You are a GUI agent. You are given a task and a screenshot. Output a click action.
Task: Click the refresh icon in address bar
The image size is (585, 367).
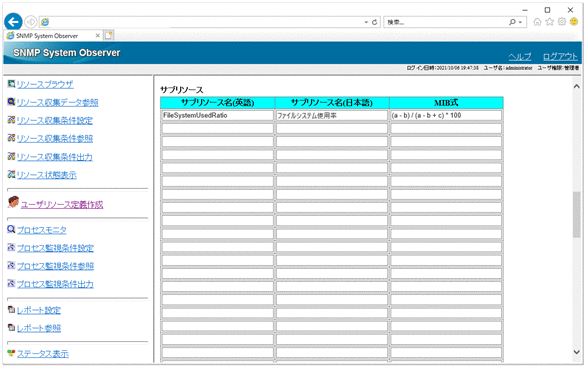tap(375, 22)
